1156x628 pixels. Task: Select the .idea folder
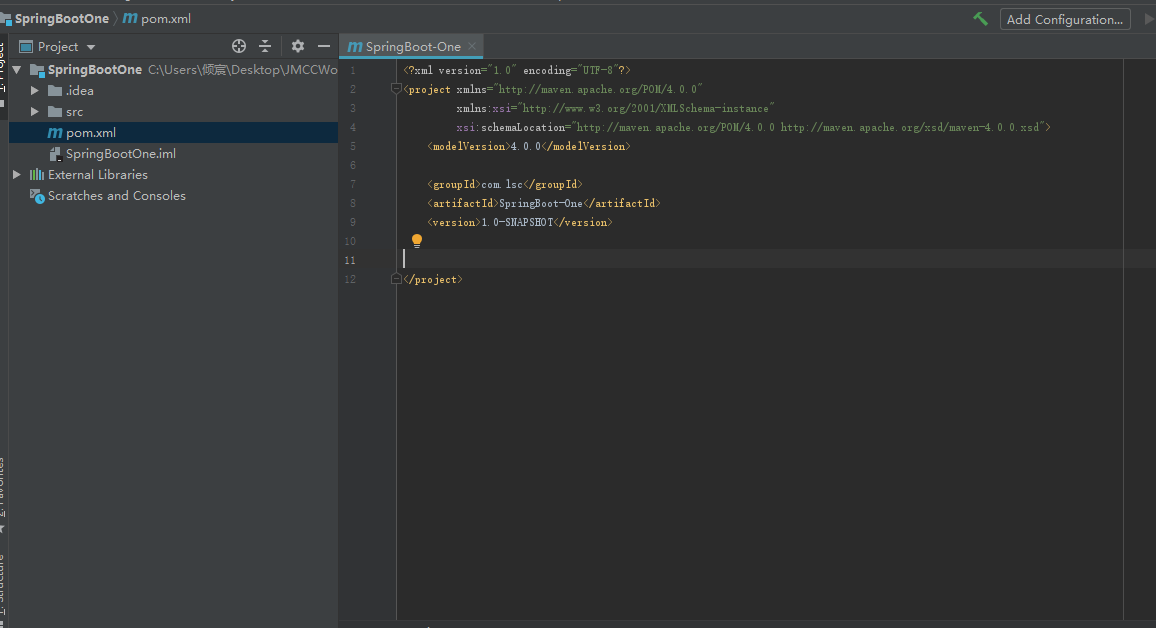pos(80,91)
